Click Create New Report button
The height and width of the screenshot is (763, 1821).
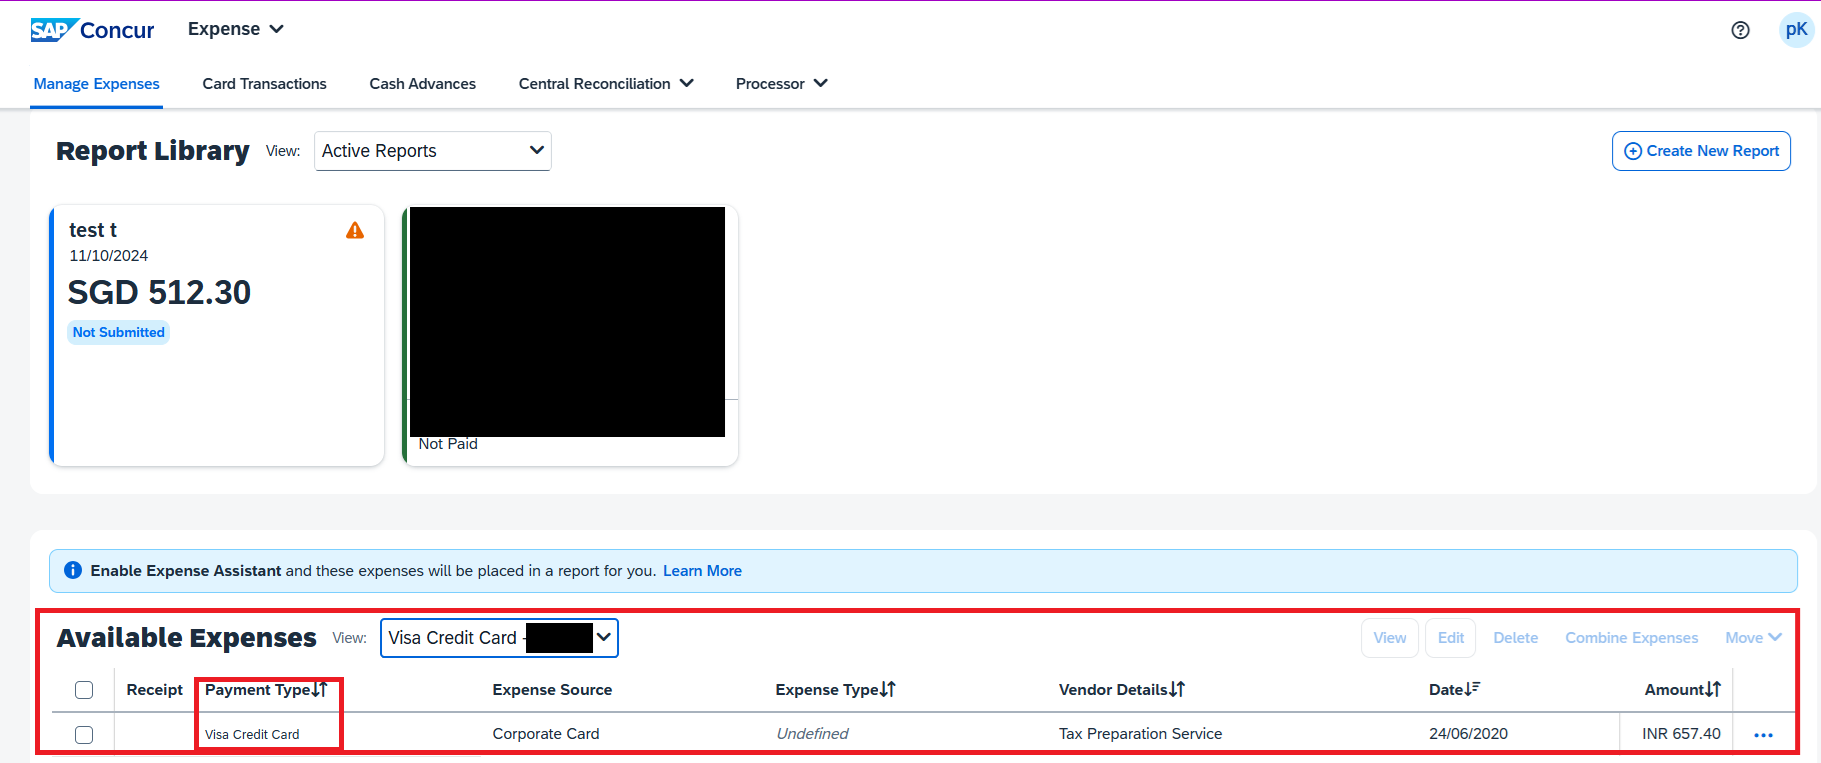(x=1701, y=151)
